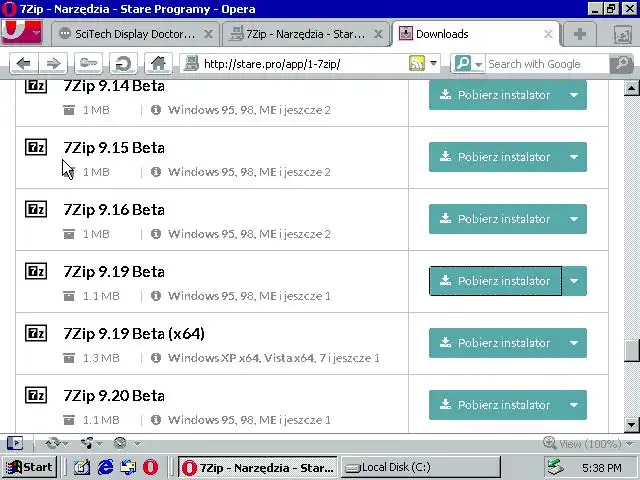Viewport: 640px width, 480px height.
Task: Click the title 7Zip 9.14 Beta
Action: (114, 86)
